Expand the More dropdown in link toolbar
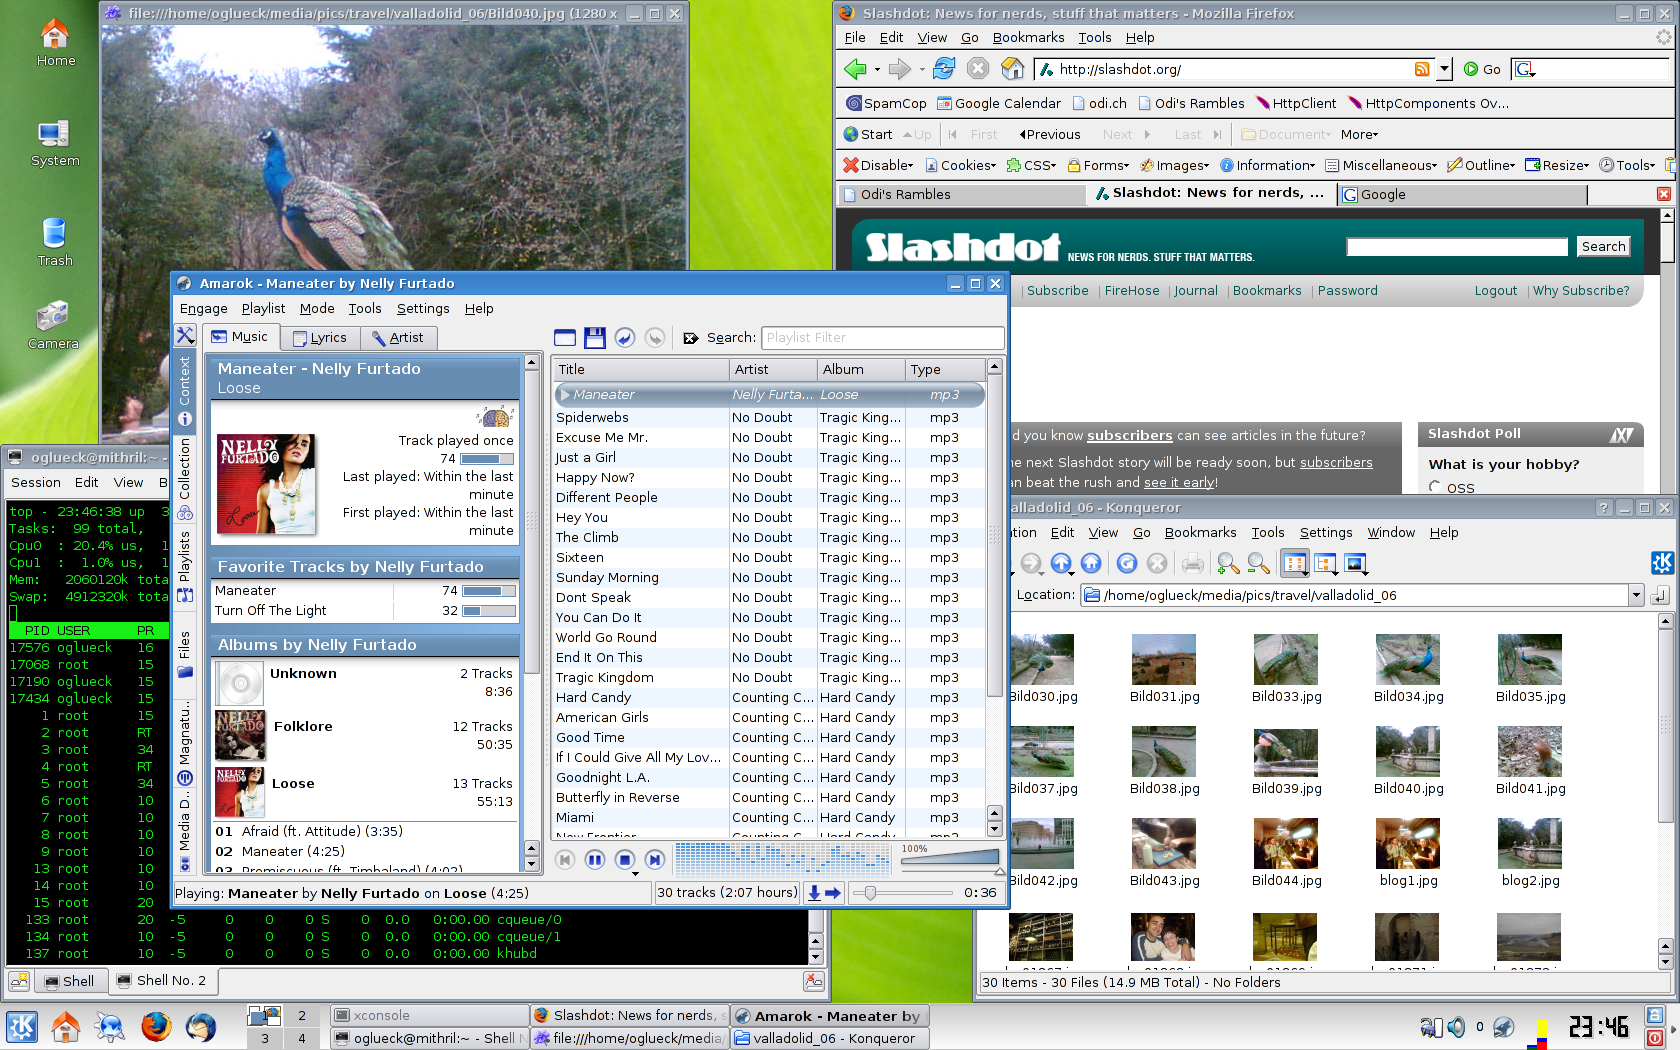This screenshot has height=1050, width=1680. pos(1359,134)
